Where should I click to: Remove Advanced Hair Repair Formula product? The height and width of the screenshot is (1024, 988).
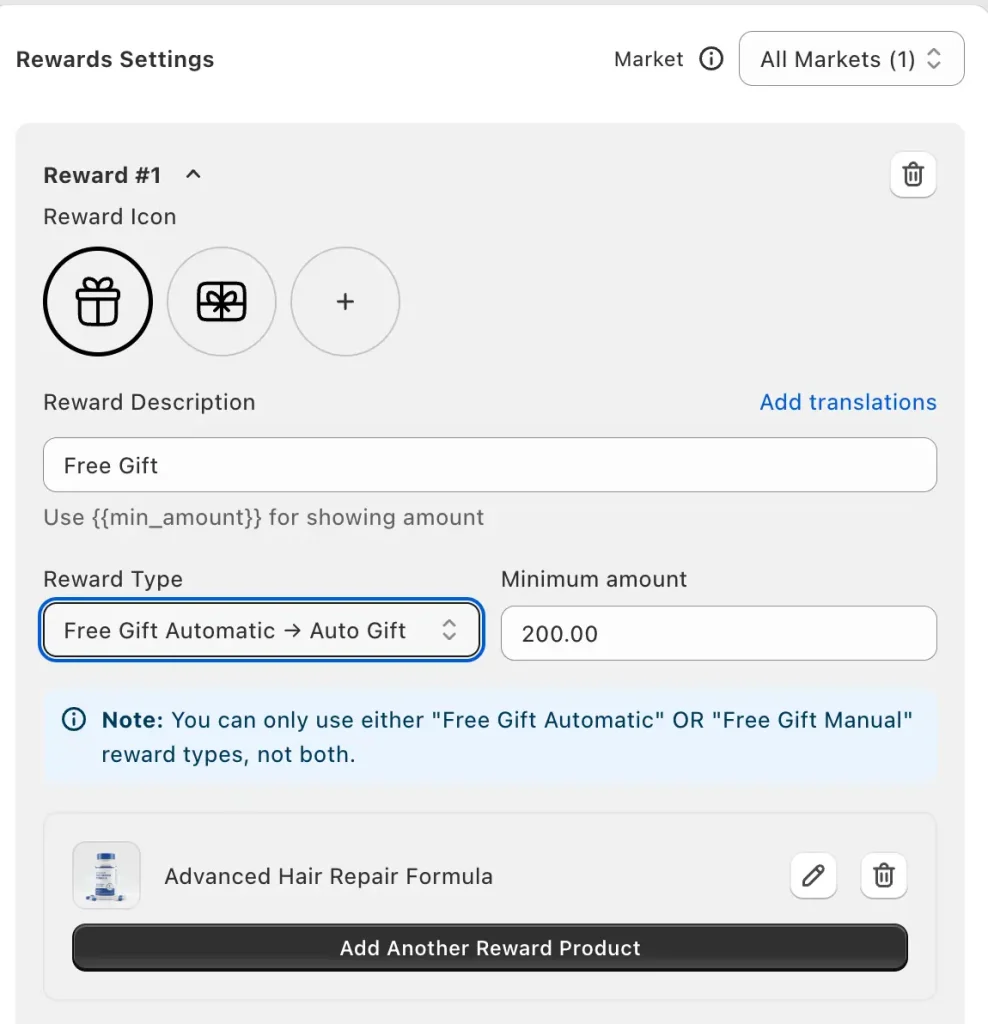pos(884,875)
